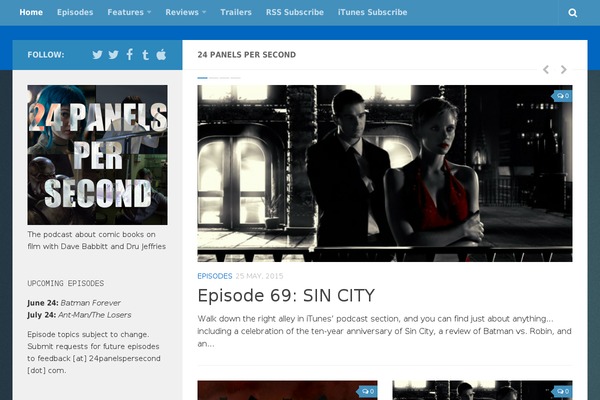The height and width of the screenshot is (400, 600).
Task: Go to previous slide arrow
Action: (x=546, y=69)
